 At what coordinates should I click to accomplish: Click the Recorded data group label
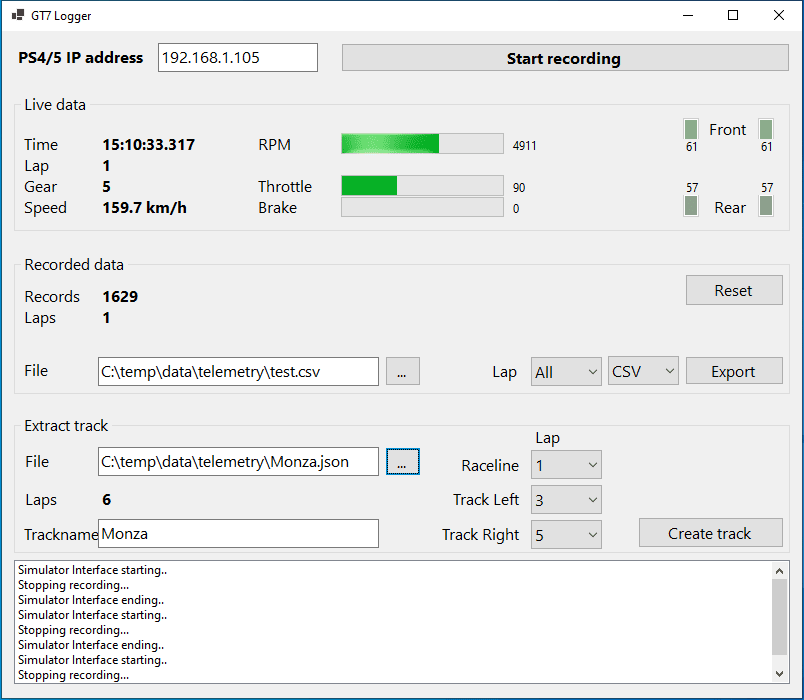click(74, 265)
